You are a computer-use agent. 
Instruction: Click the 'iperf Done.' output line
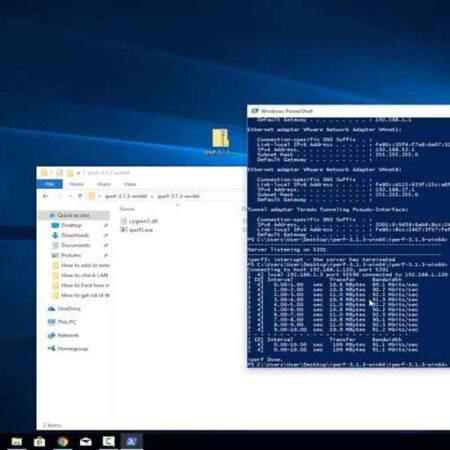point(265,360)
